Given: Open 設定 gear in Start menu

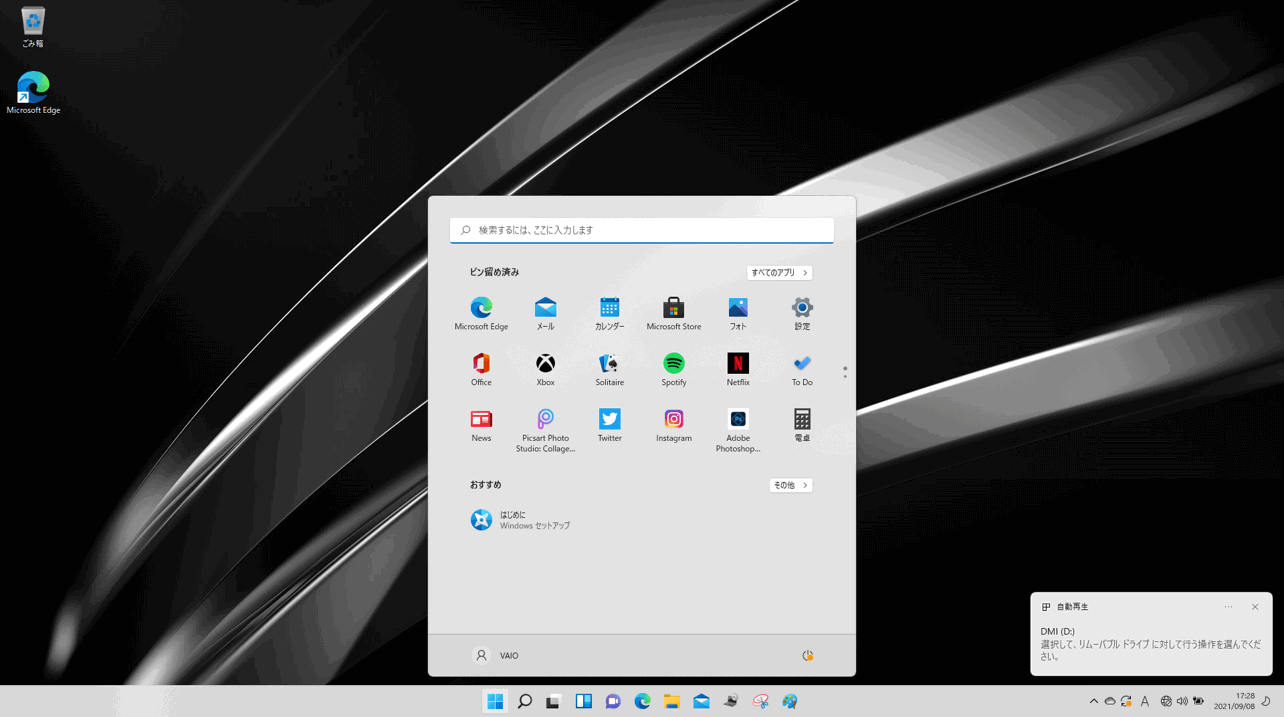Looking at the screenshot, I should tap(802, 313).
